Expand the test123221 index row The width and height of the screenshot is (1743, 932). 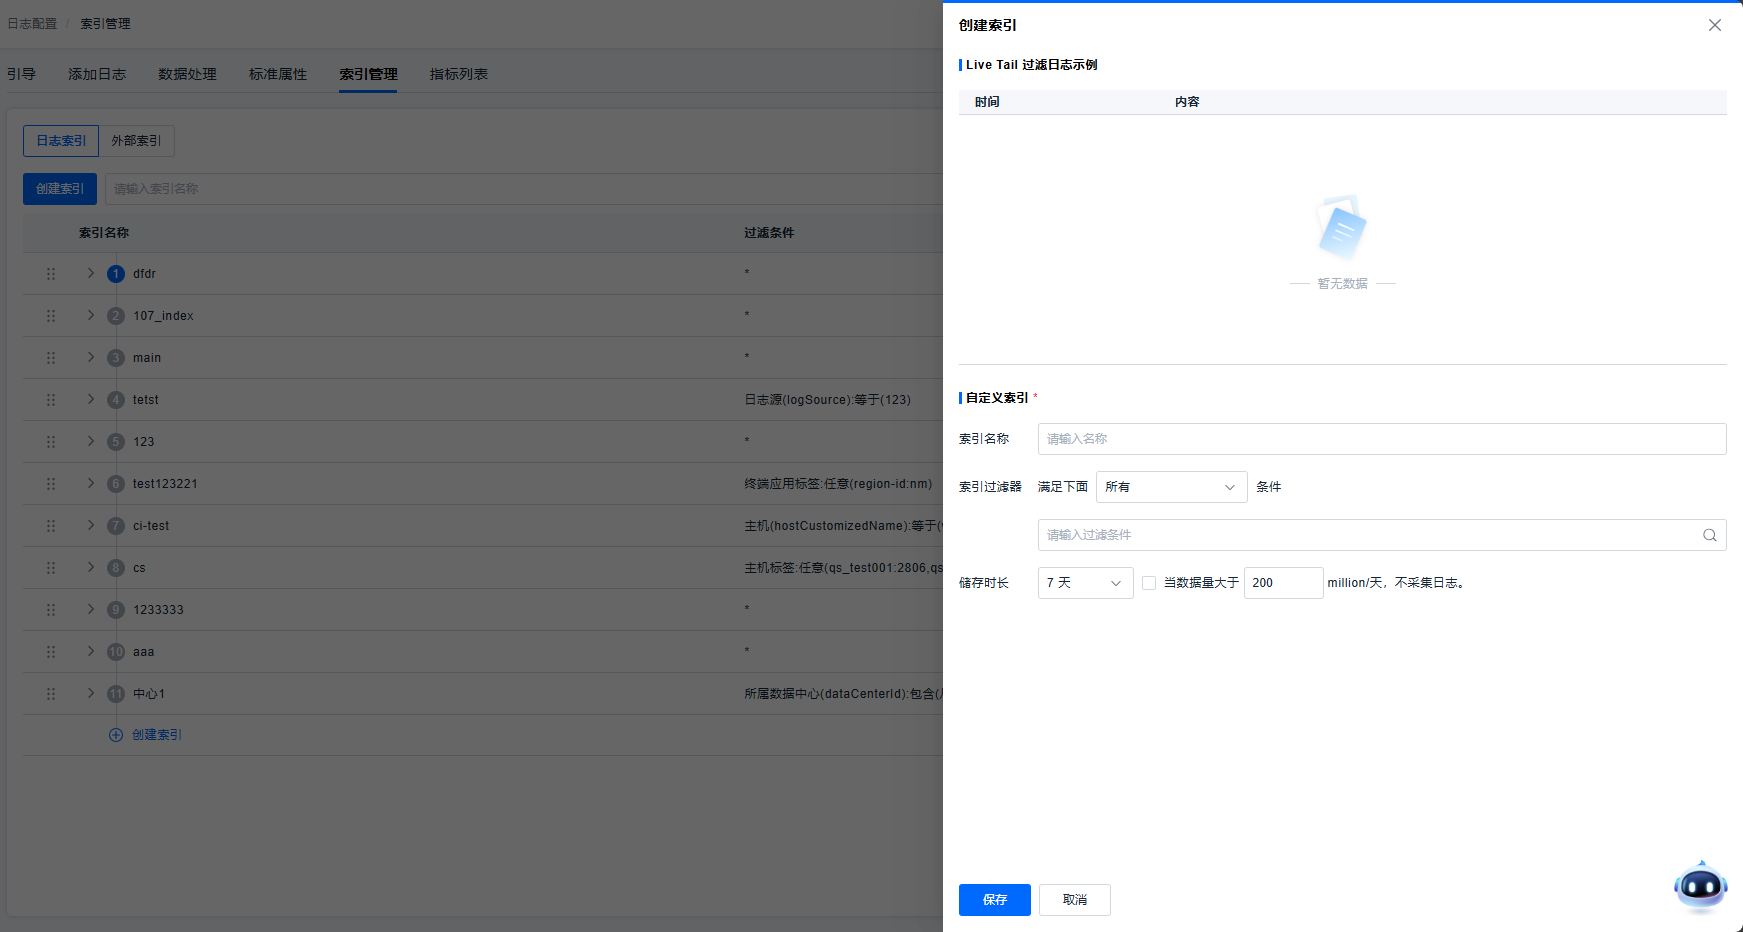pyautogui.click(x=91, y=484)
